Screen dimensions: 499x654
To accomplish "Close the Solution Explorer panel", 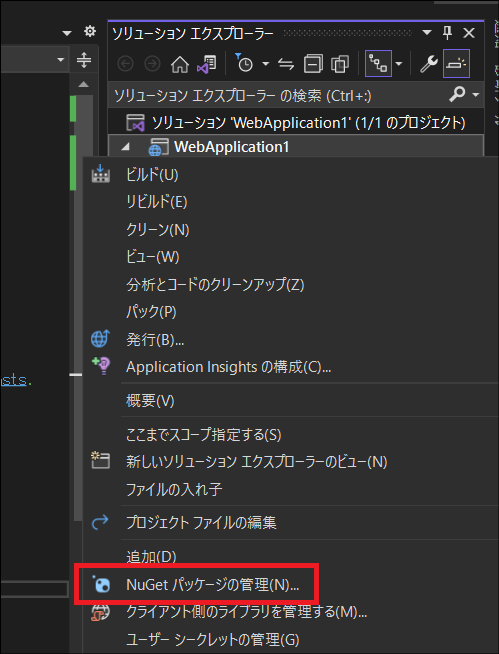I will (469, 33).
